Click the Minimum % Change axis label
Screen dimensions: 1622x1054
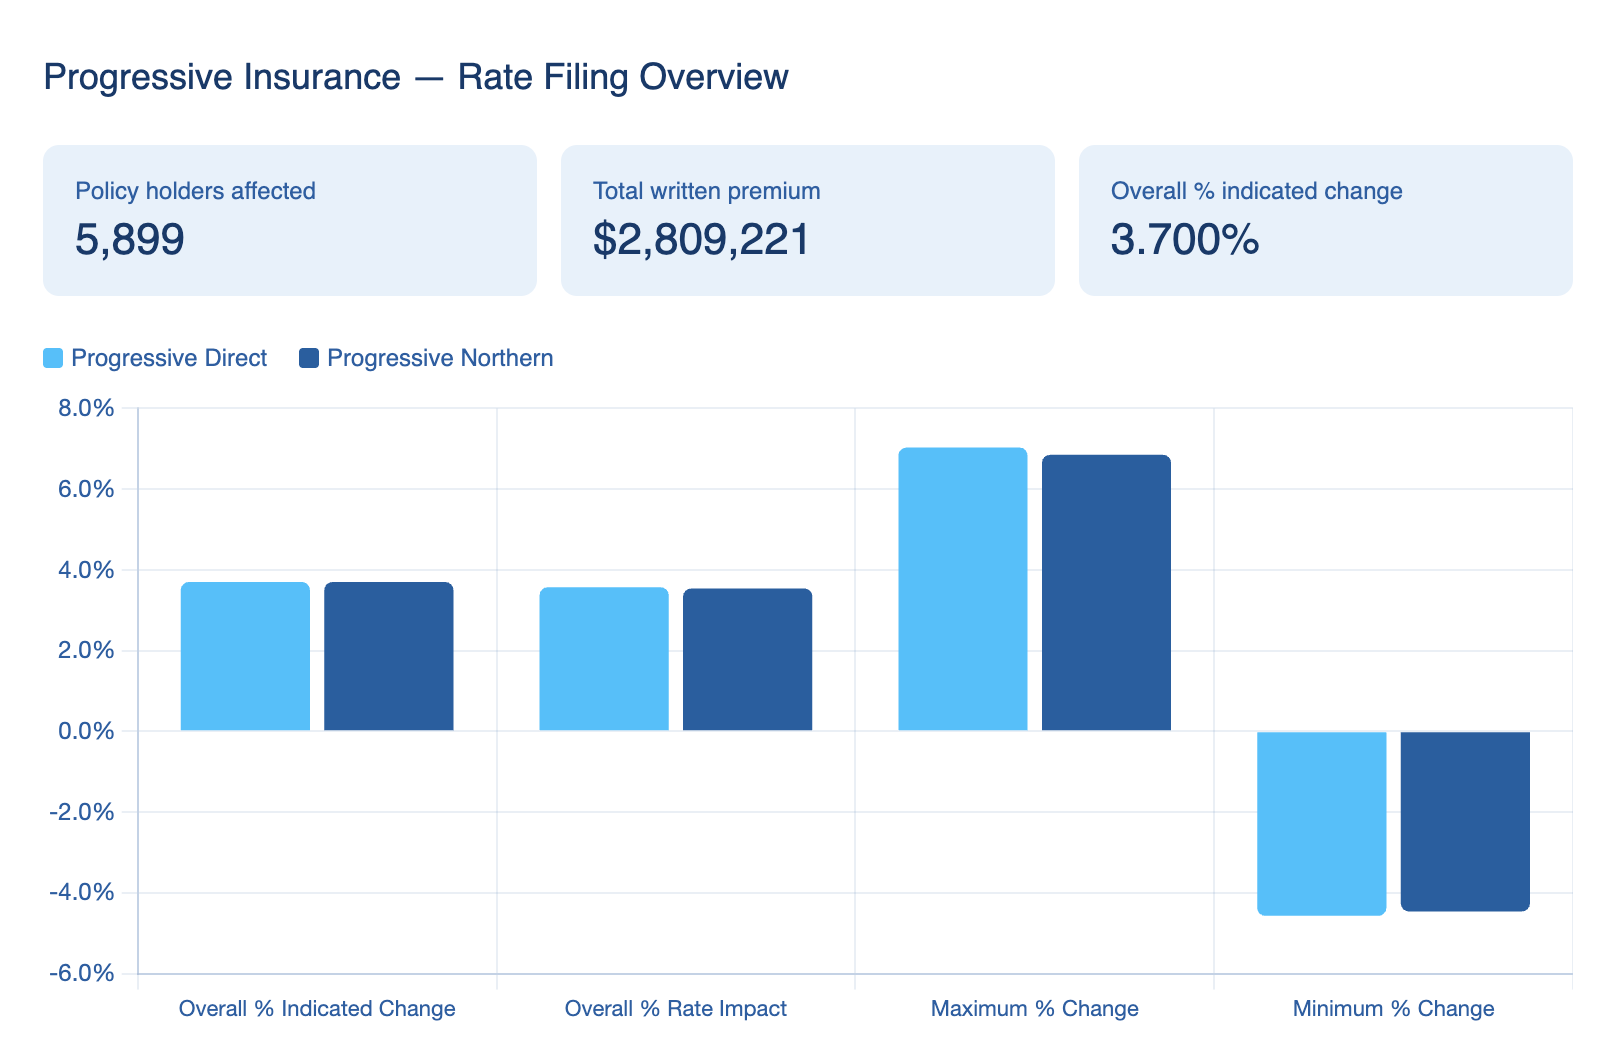coord(1393,1008)
